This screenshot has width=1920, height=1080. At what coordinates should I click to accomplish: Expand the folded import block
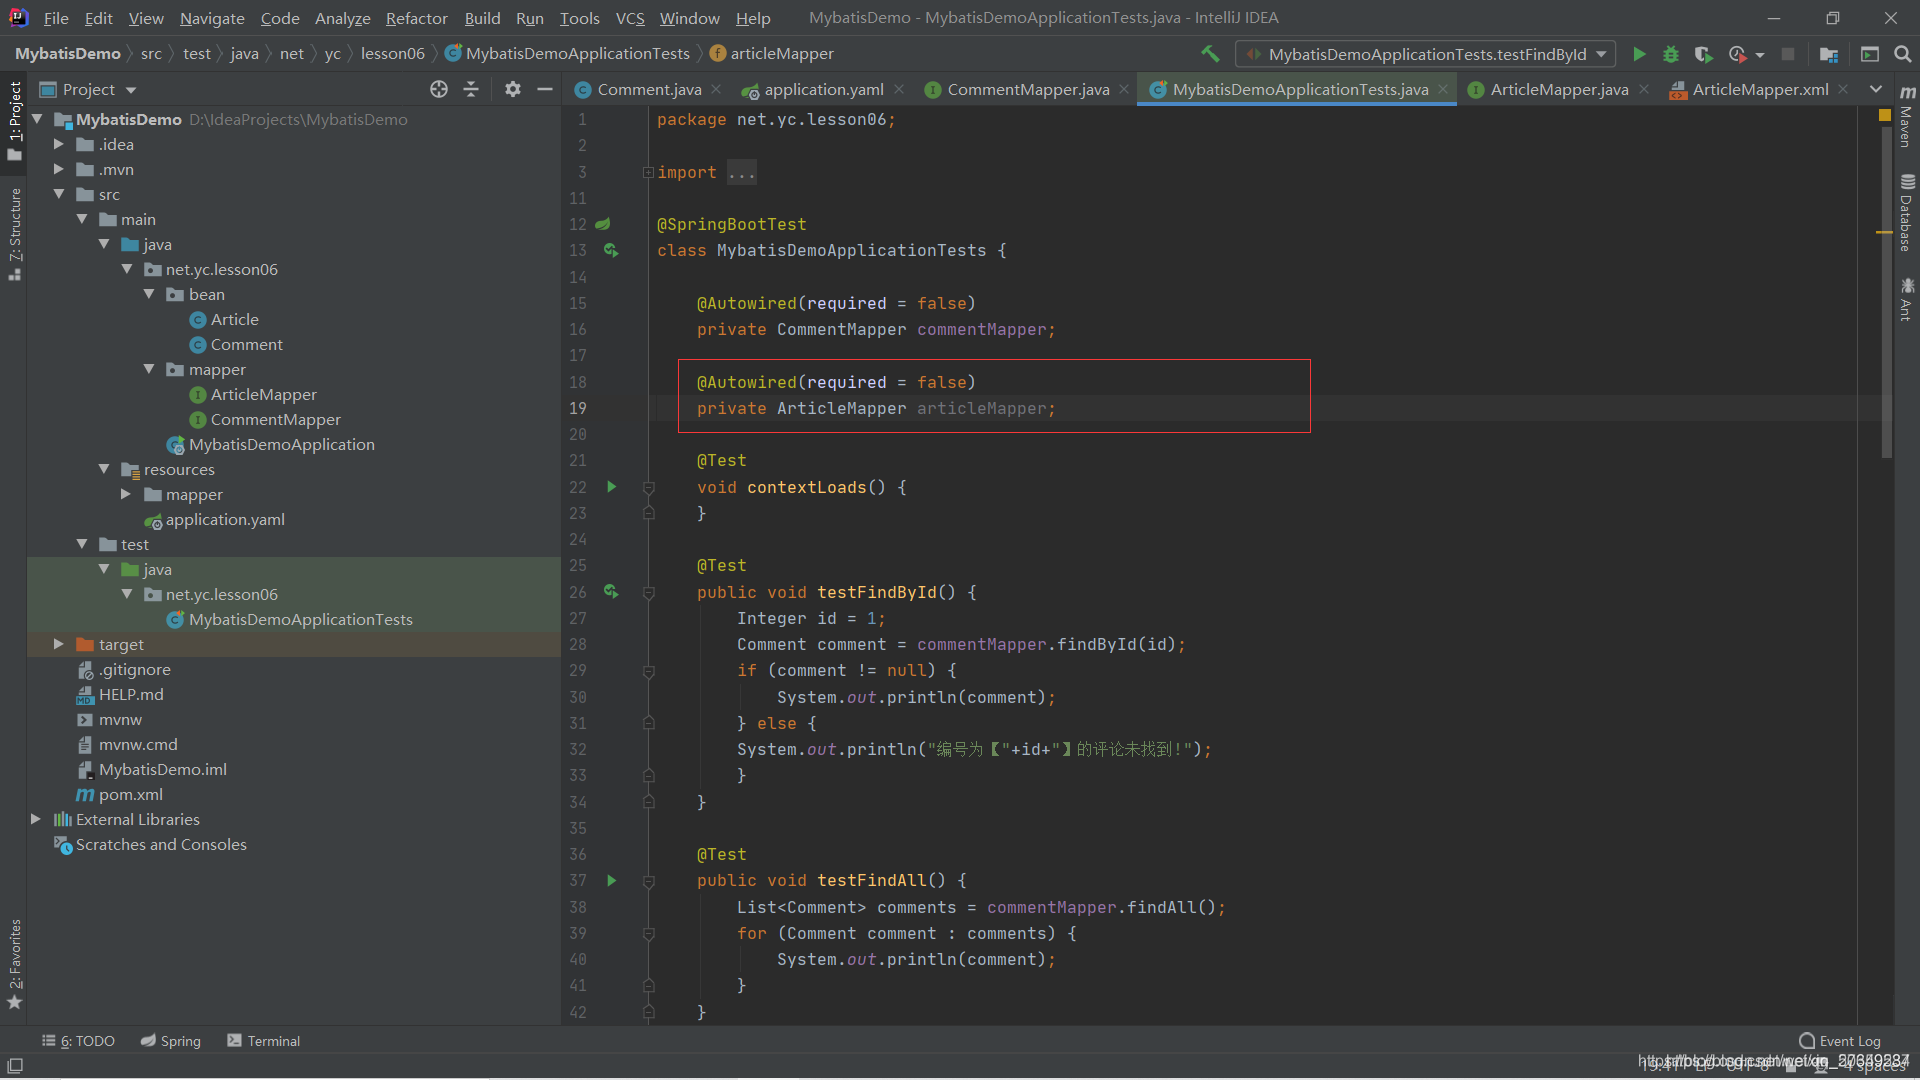click(x=648, y=172)
